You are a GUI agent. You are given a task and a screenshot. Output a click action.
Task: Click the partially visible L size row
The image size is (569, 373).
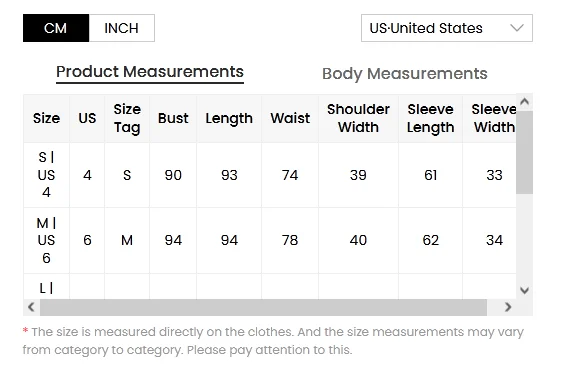[x=270, y=287]
